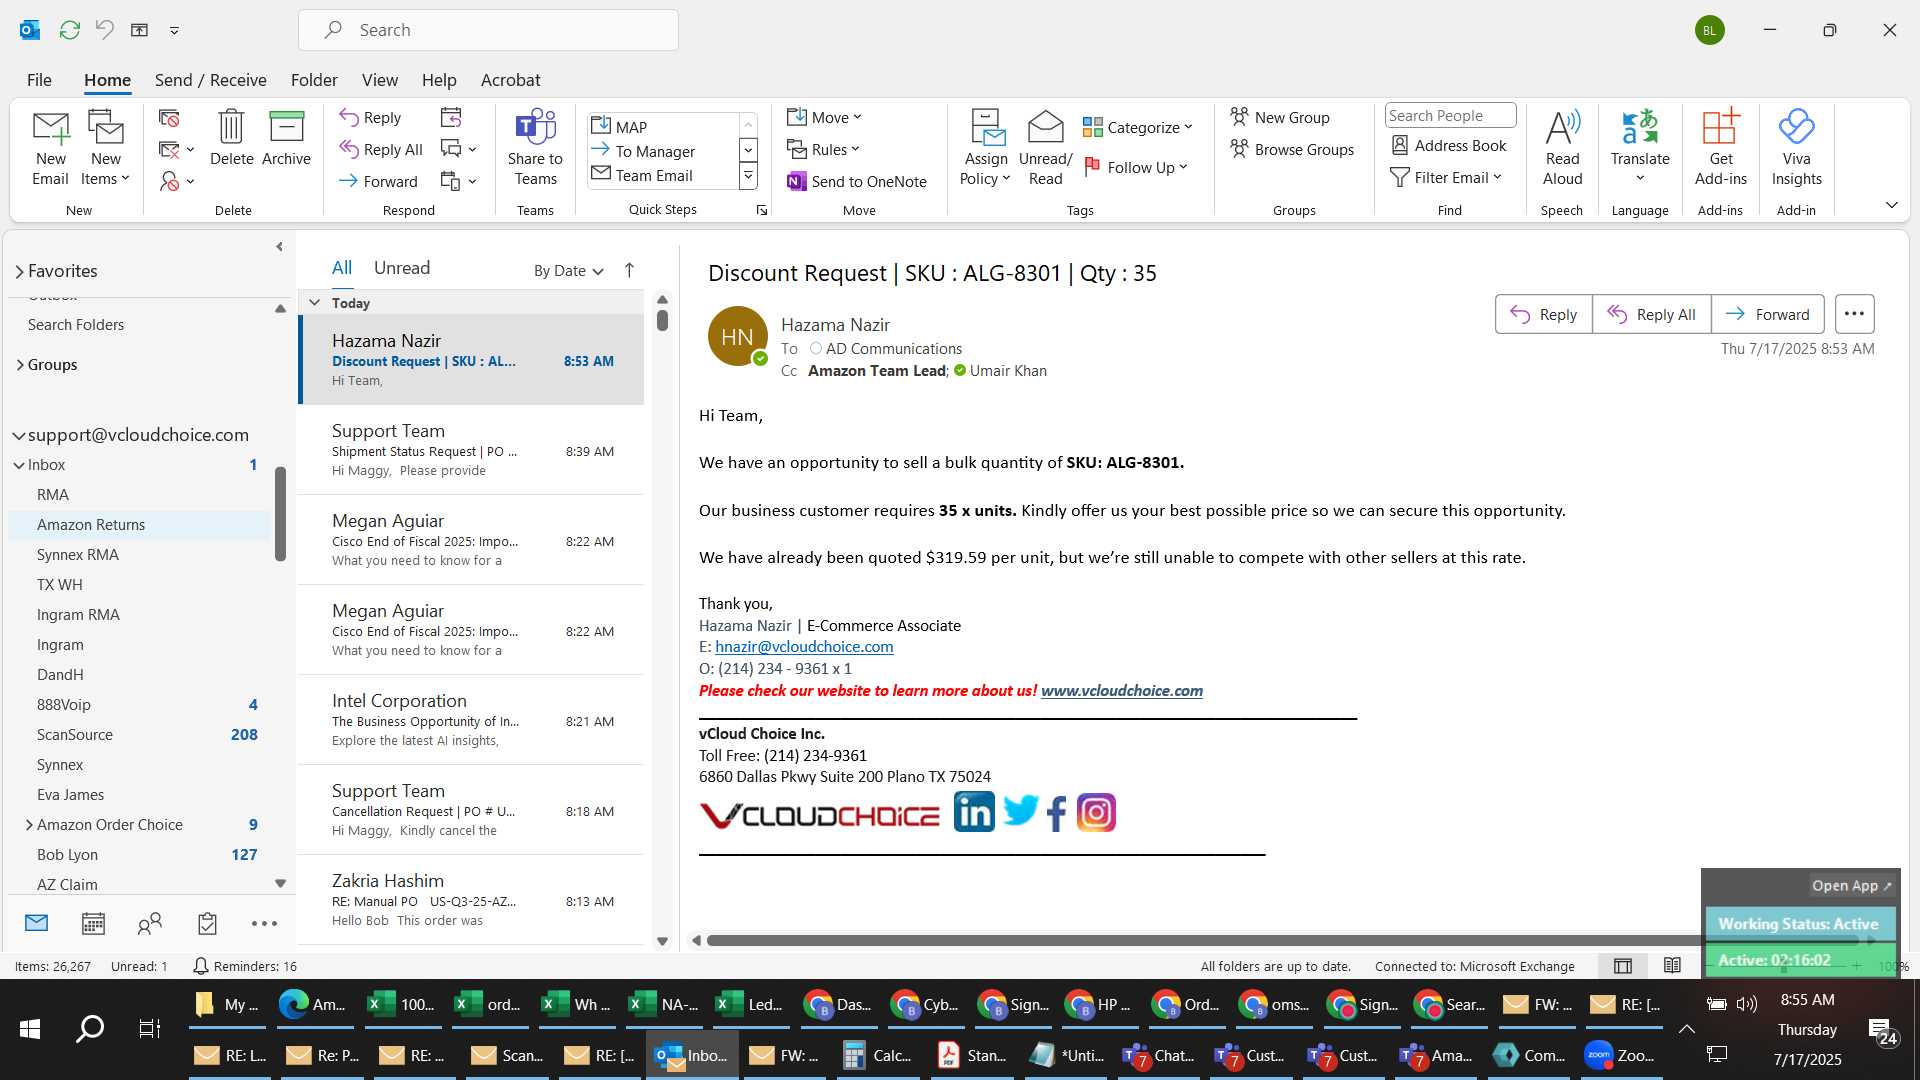This screenshot has height=1080, width=1920.
Task: Switch to Calendar view icon
Action: coord(93,923)
